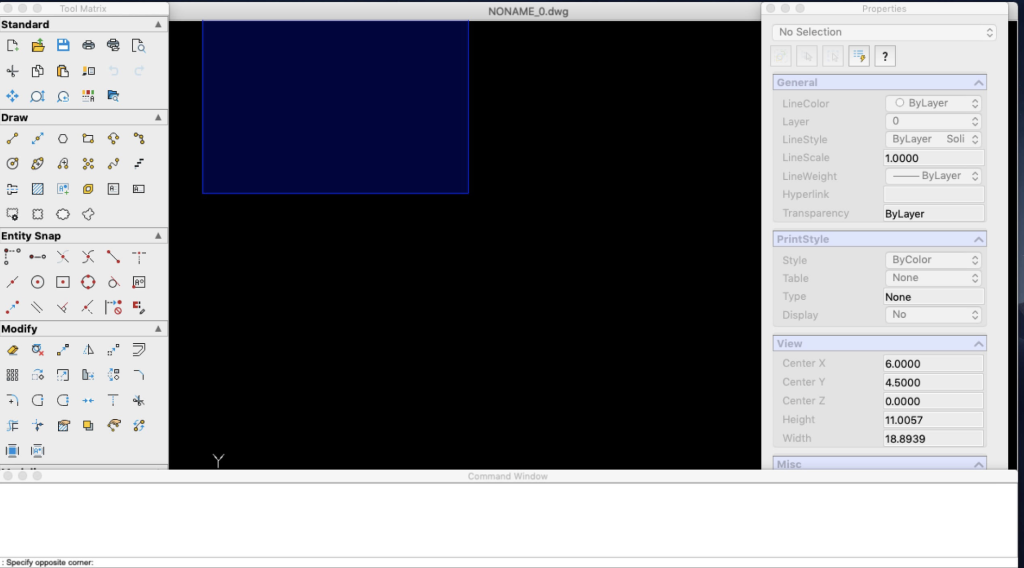1024x568 pixels.
Task: Click the Transparency ByLayer field
Action: [933, 213]
